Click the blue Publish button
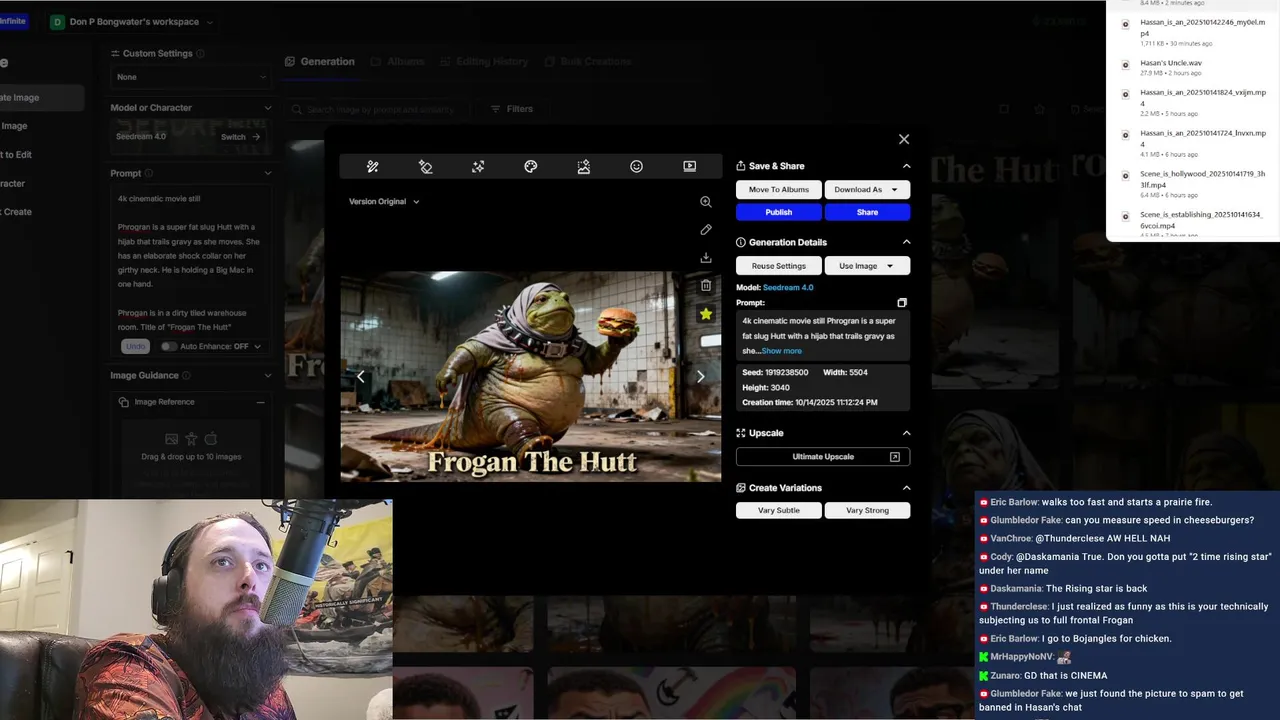The image size is (1280, 720). [779, 212]
